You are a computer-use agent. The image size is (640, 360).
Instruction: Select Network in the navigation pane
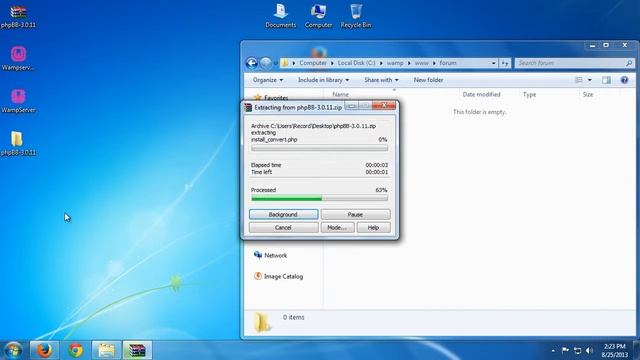(x=270, y=255)
